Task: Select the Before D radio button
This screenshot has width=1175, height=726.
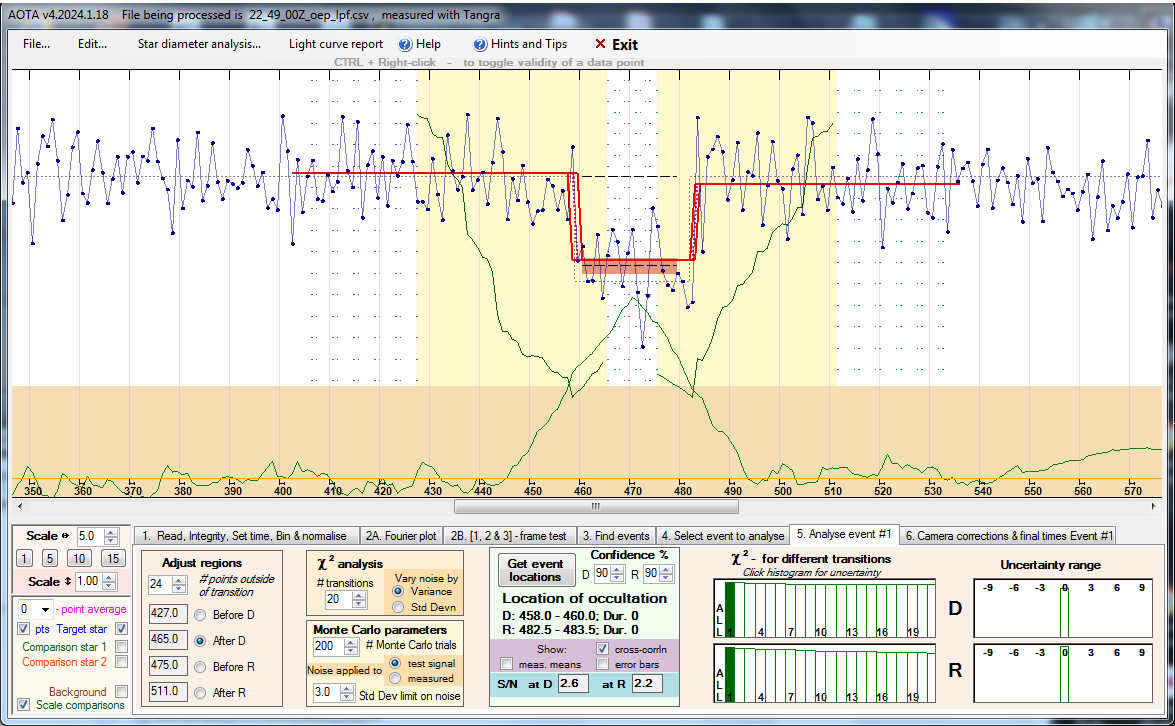Action: (200, 614)
